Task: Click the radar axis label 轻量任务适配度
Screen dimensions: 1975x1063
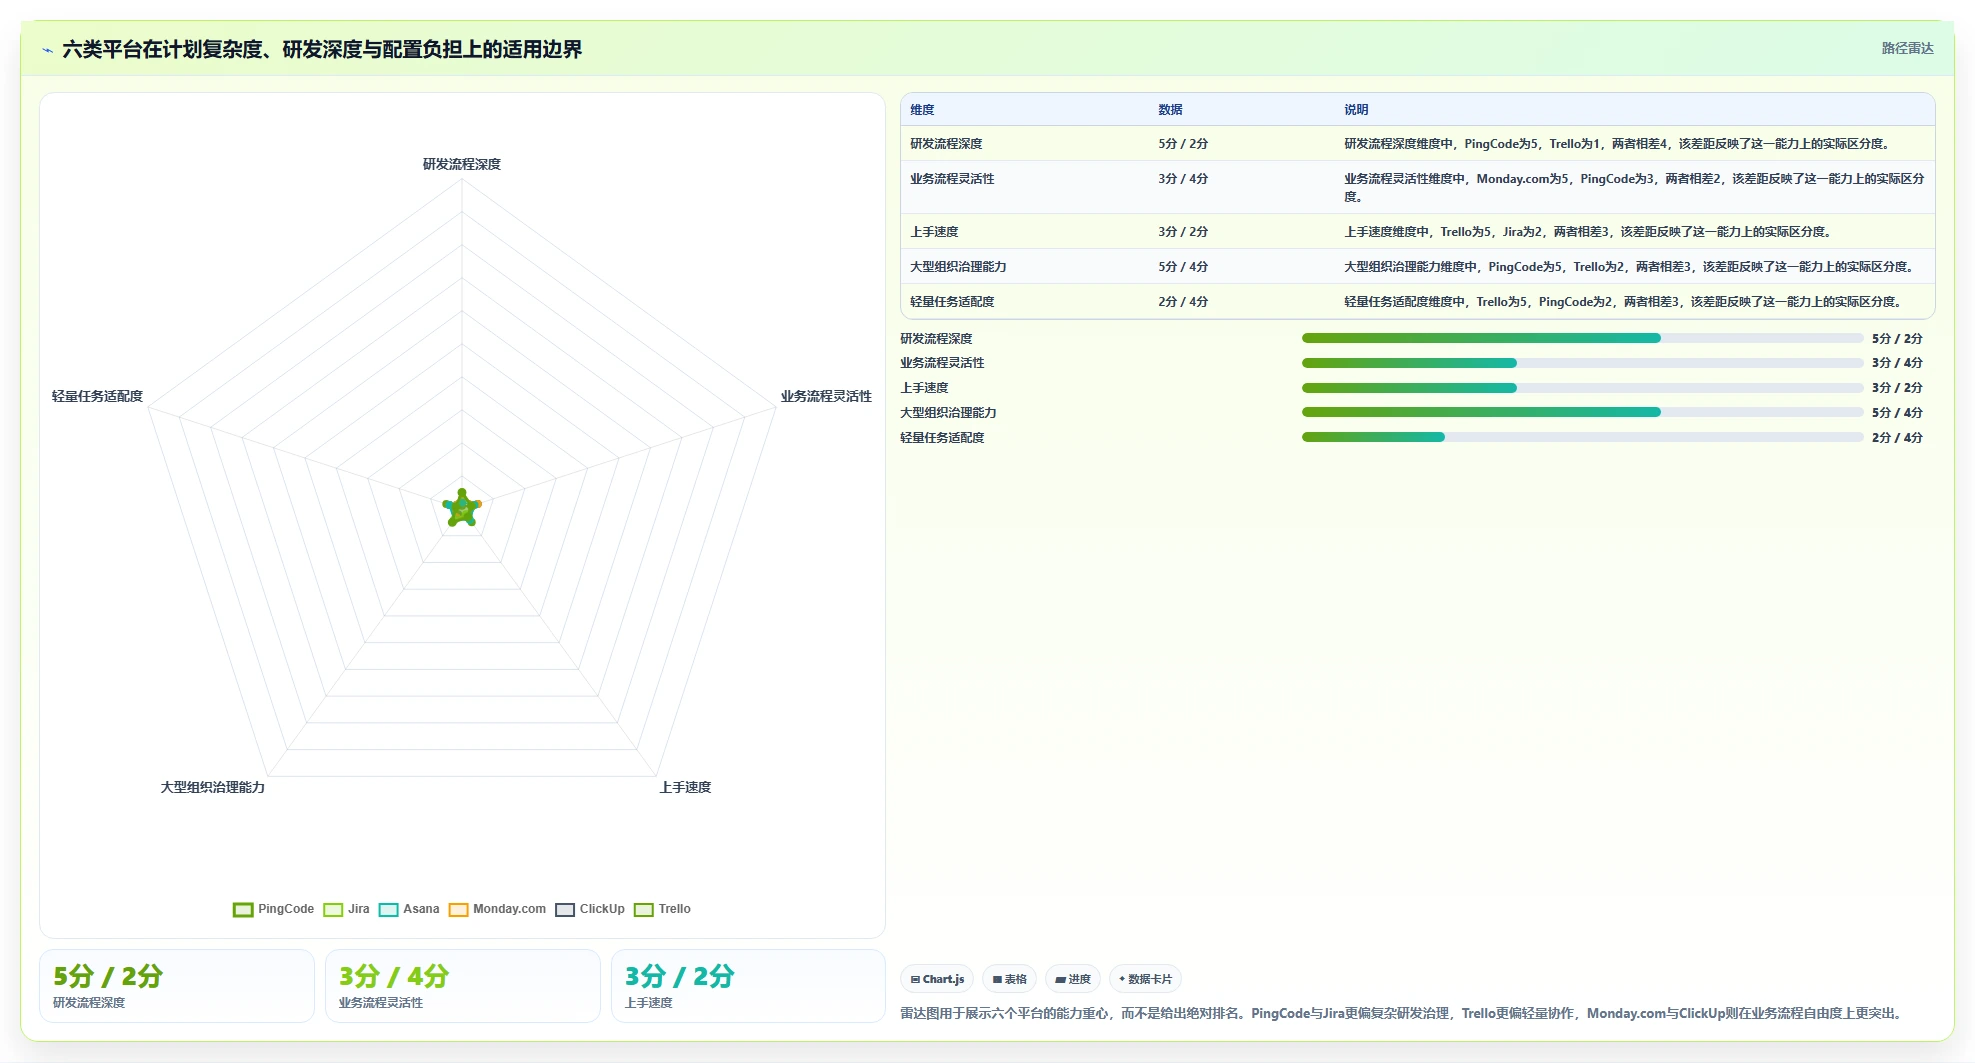Action: click(x=97, y=396)
